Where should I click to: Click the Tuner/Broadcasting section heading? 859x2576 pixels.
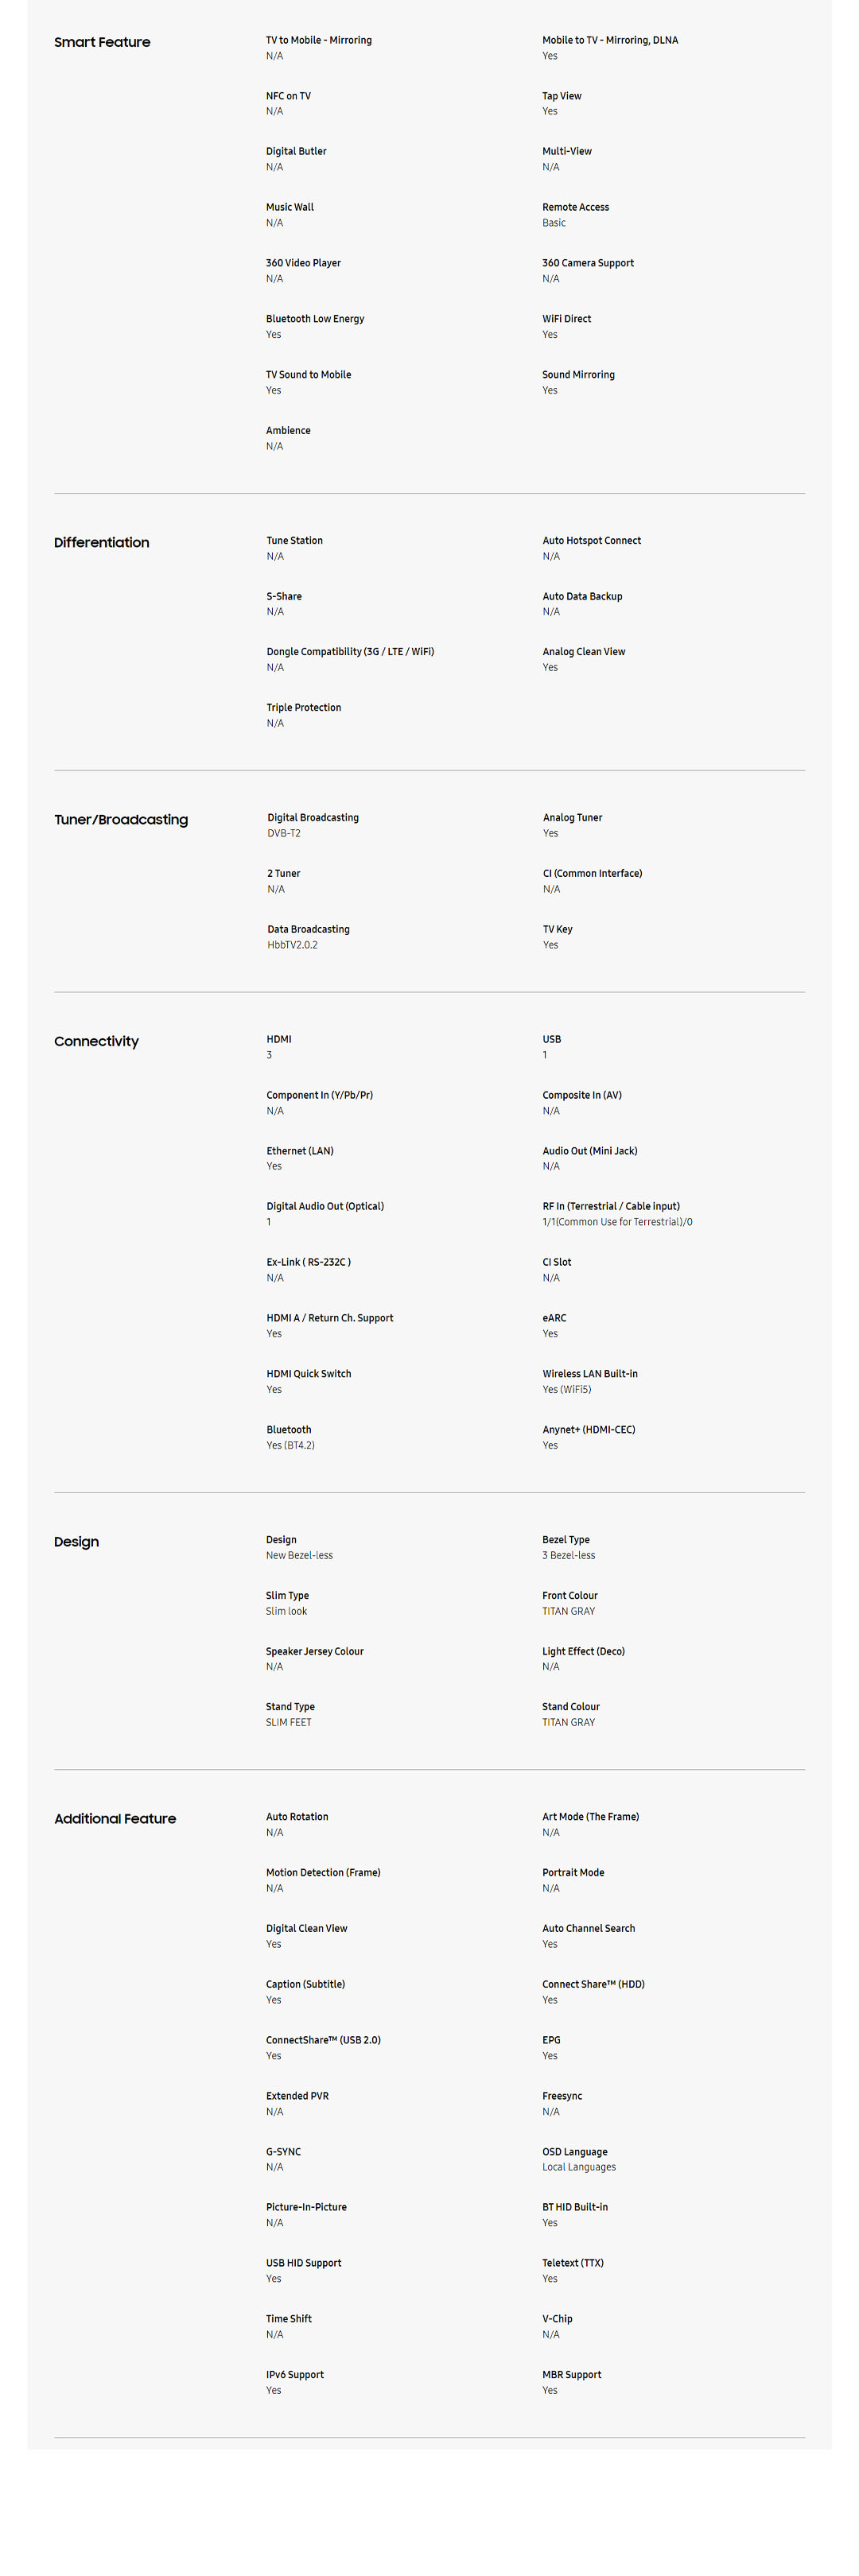(121, 819)
